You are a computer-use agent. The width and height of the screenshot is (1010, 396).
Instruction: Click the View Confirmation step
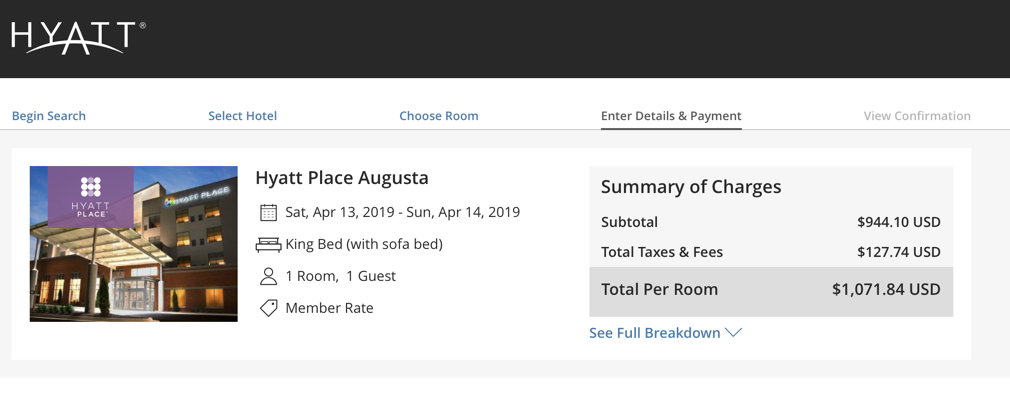click(x=917, y=116)
